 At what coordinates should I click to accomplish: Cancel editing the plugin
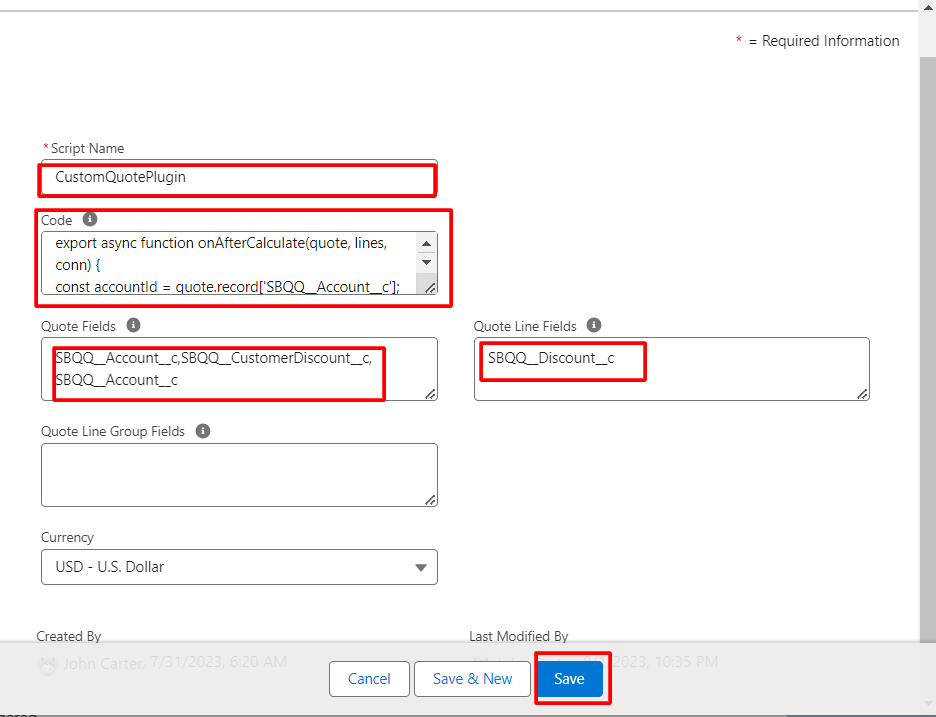click(369, 678)
